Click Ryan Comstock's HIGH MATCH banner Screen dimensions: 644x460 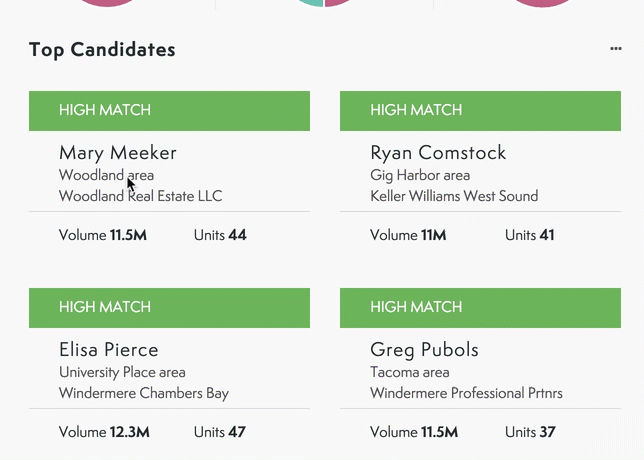pos(480,111)
